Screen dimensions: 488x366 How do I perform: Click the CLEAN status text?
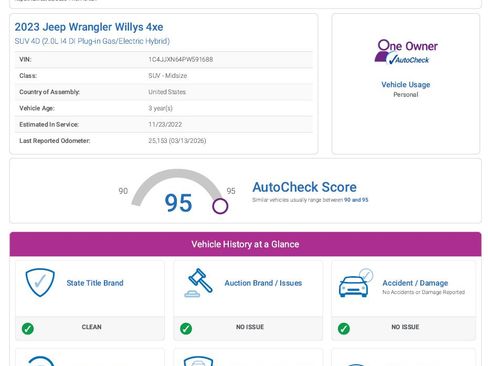click(91, 327)
